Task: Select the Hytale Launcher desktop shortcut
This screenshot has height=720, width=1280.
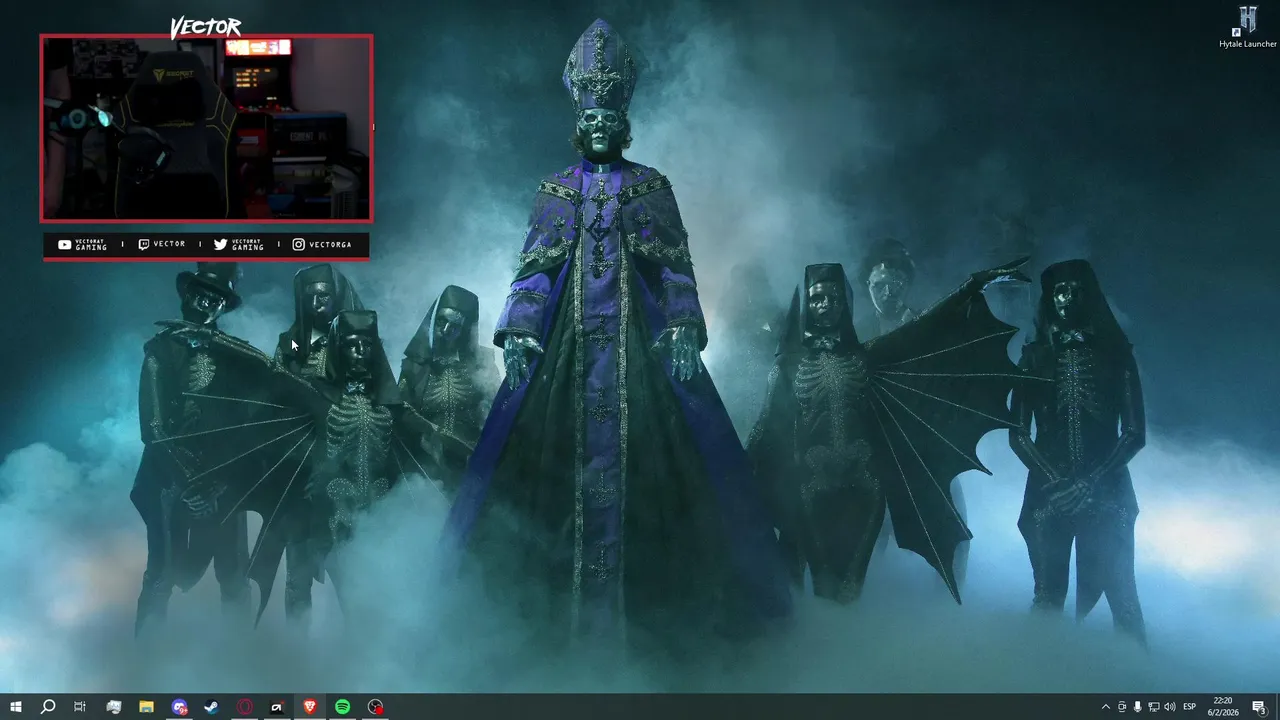Action: click(1248, 27)
